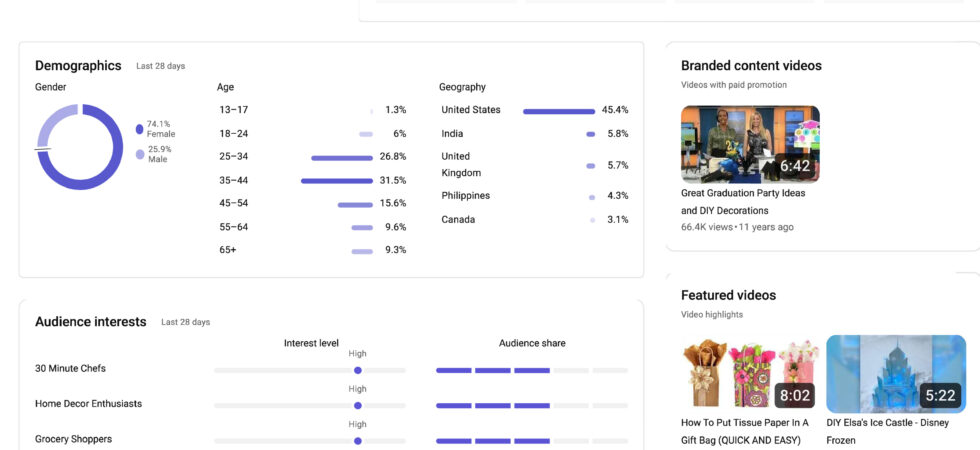
Task: Open the DIY Elsa's Ice Castle thumbnail
Action: tap(896, 375)
